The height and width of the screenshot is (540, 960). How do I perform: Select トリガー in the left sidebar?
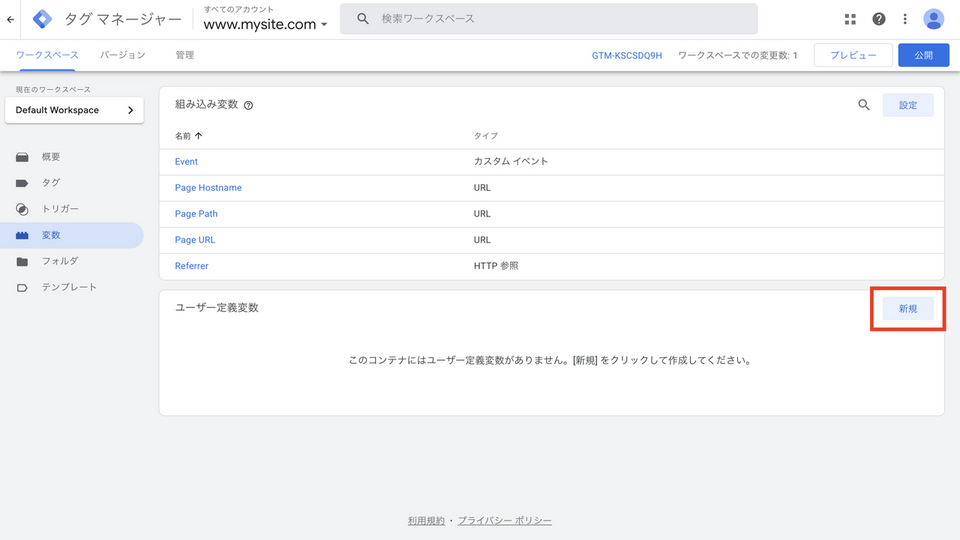coord(60,209)
